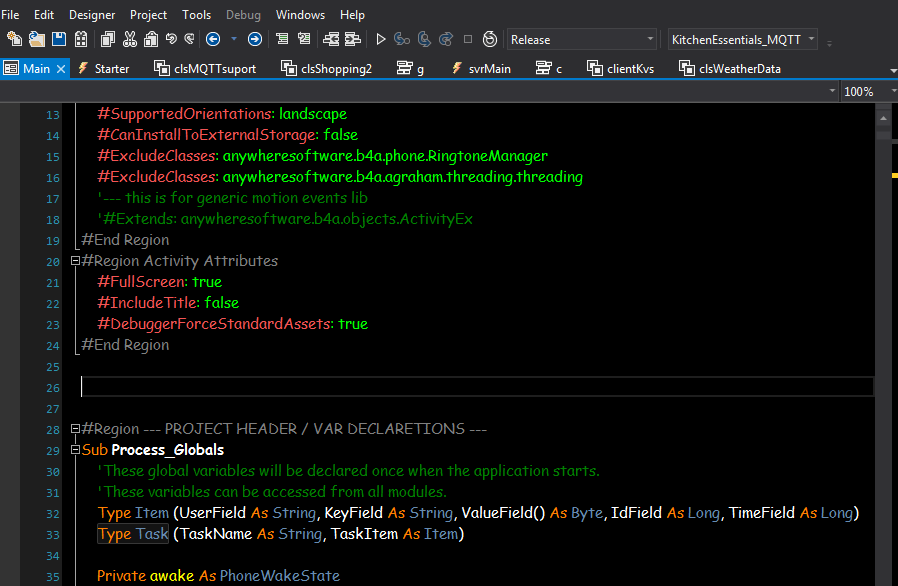Click the Uncomment block icon
This screenshot has width=898, height=586.
pyautogui.click(x=304, y=39)
